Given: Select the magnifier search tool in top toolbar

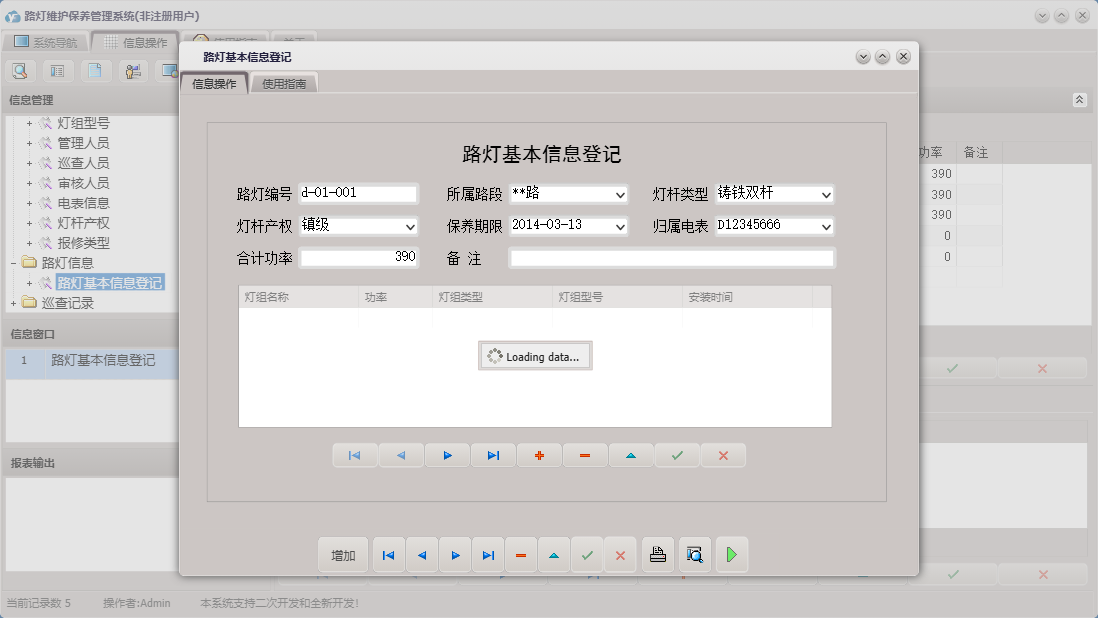Looking at the screenshot, I should pyautogui.click(x=20, y=71).
